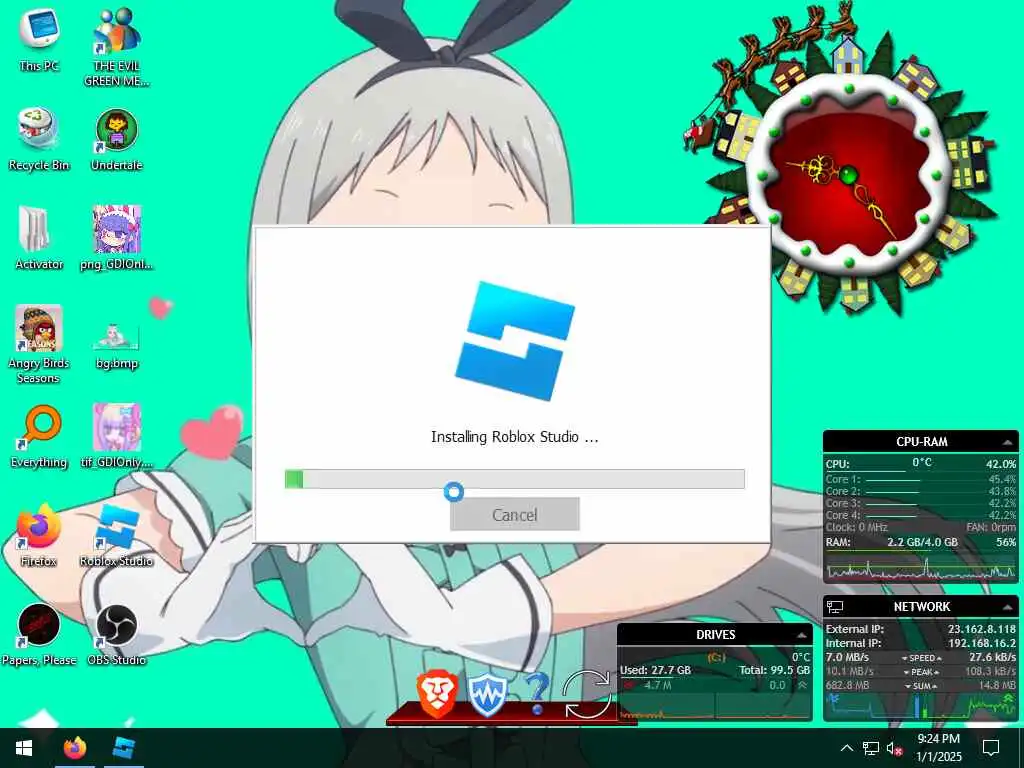Switch to Firefox on the taskbar
Screen dimensions: 1024x768
74,748
